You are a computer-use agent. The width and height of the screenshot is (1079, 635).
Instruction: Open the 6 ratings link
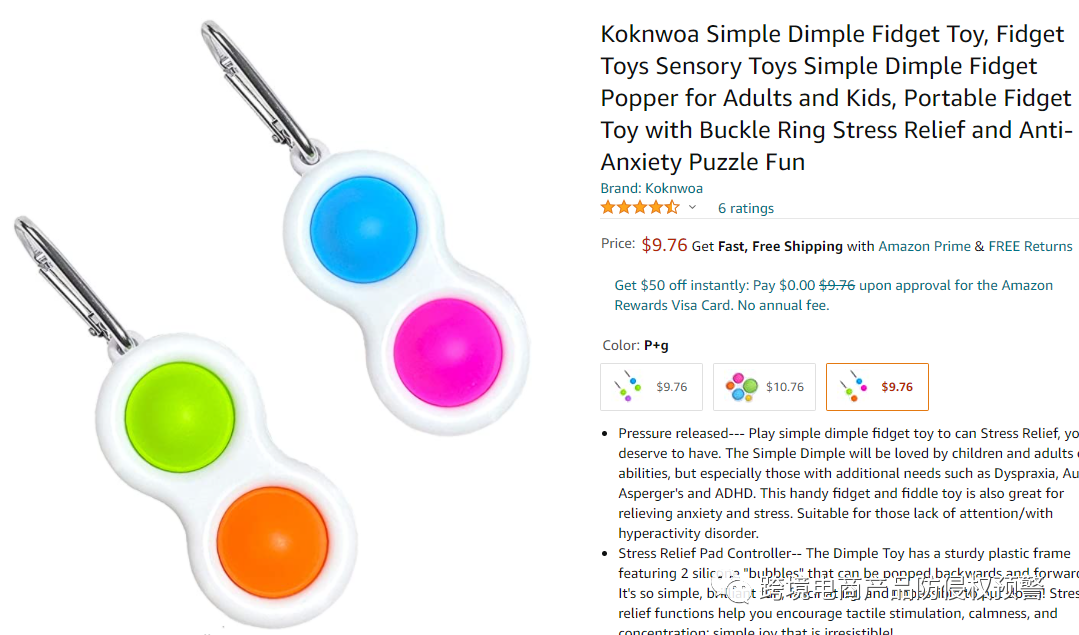pyautogui.click(x=745, y=208)
